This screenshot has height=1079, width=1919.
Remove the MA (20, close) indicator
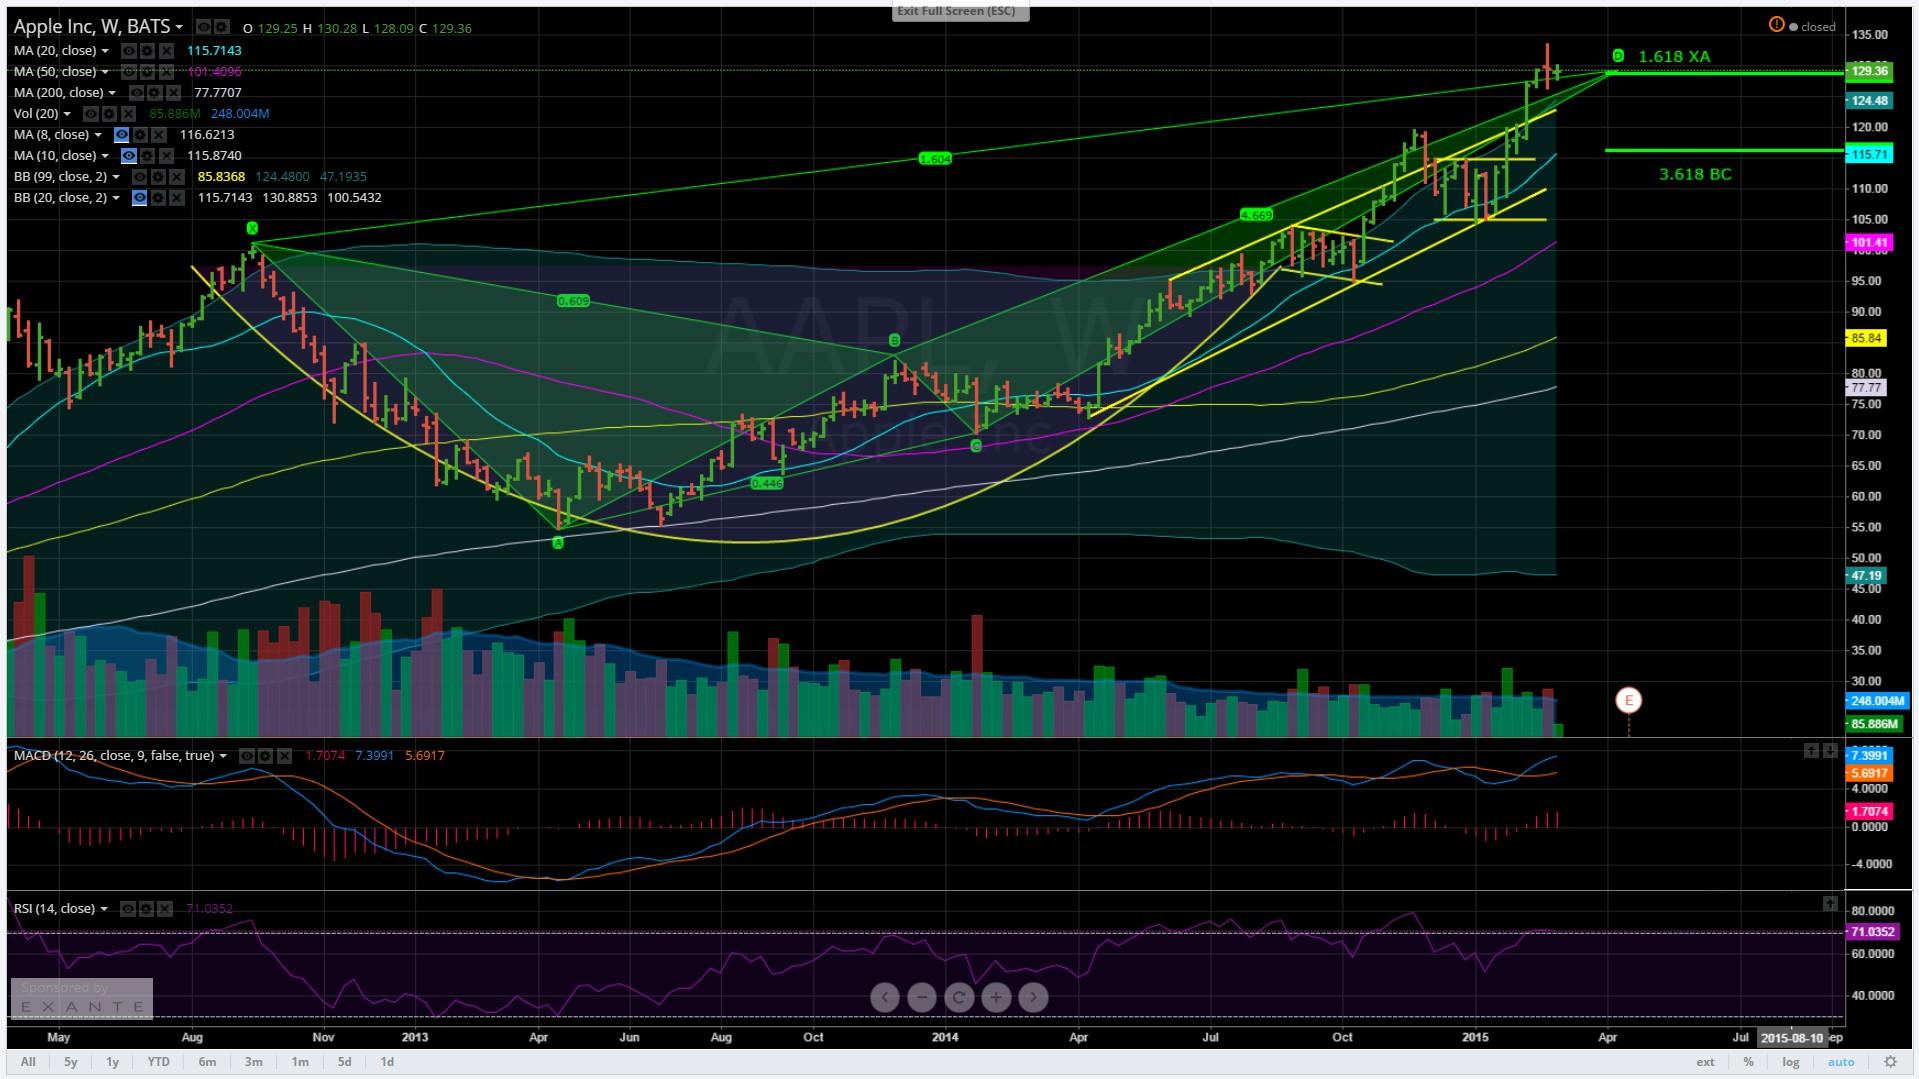point(166,51)
